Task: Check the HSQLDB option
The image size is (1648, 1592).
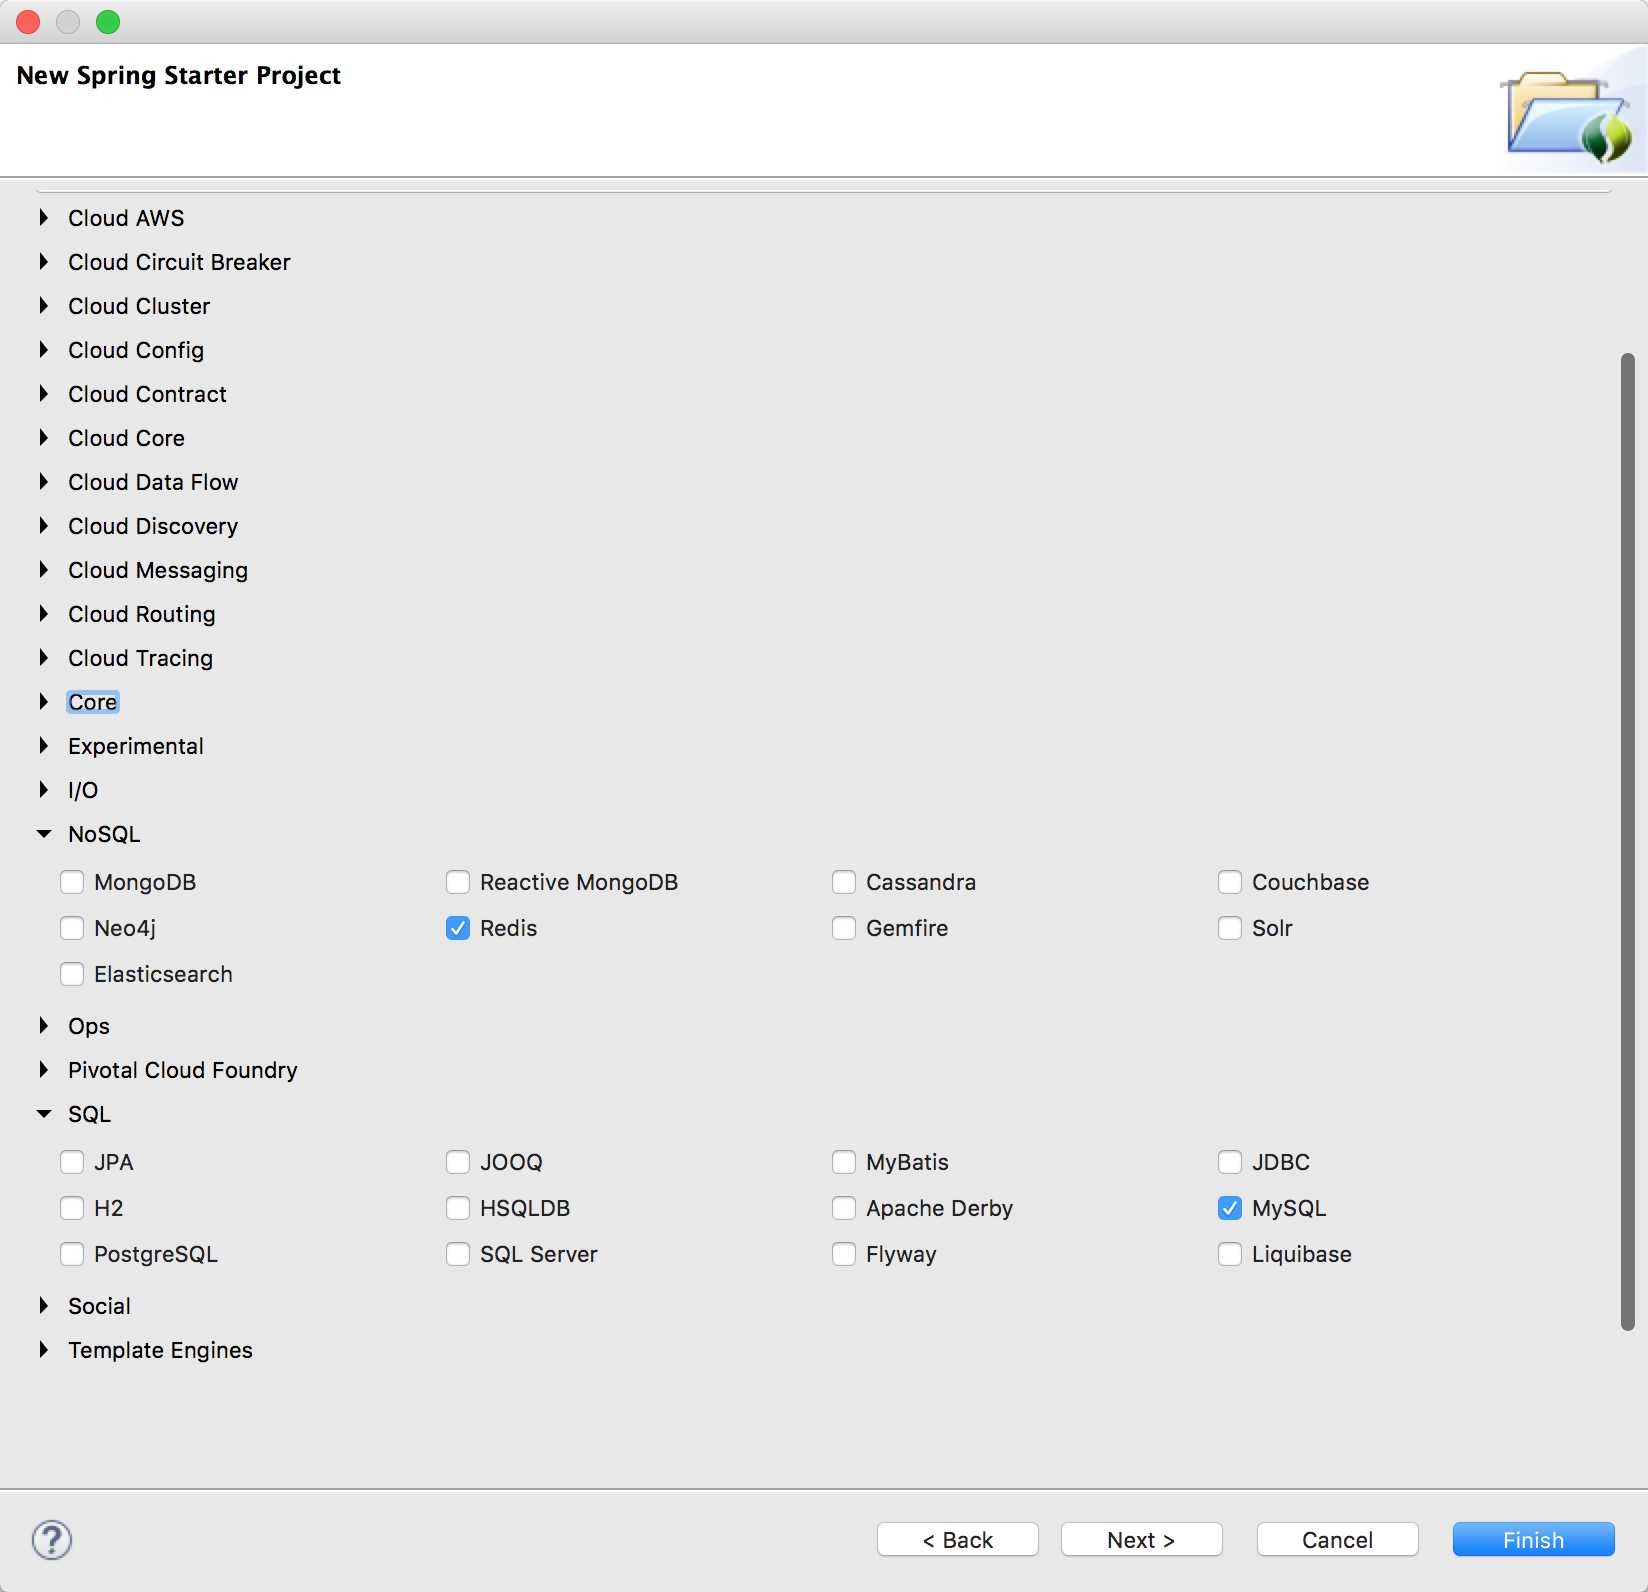Action: [458, 1208]
